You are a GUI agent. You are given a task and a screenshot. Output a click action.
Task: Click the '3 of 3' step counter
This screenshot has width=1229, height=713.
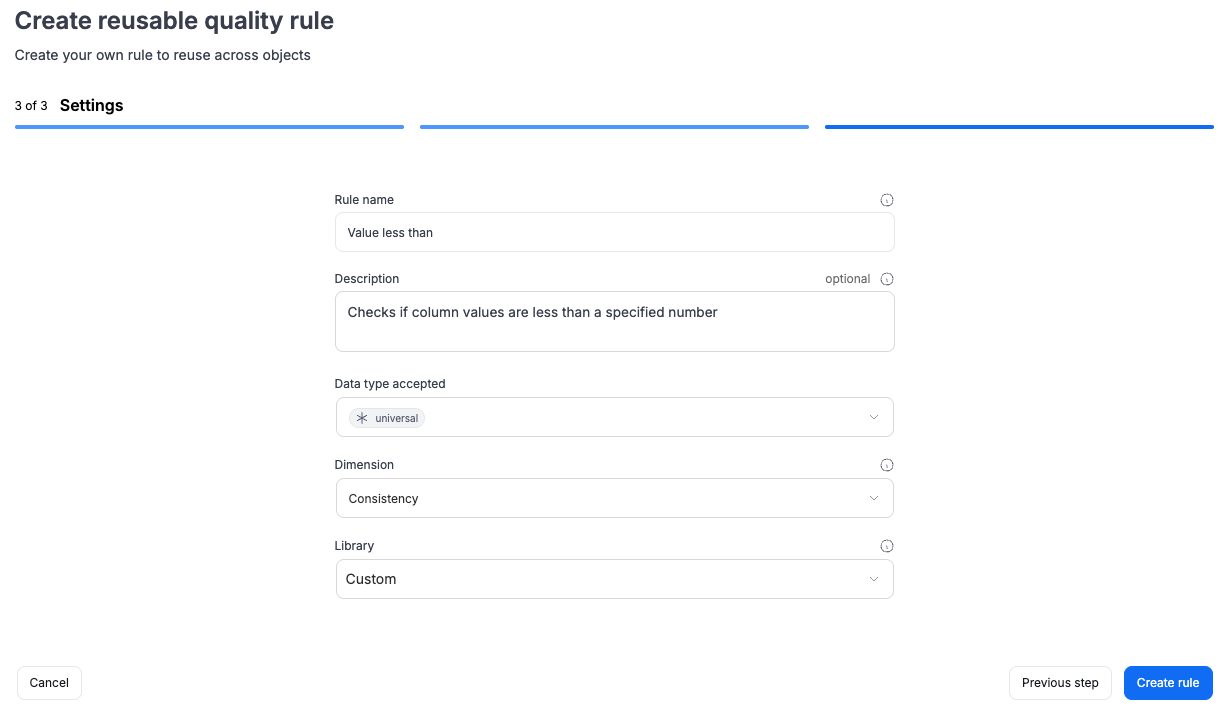[31, 106]
